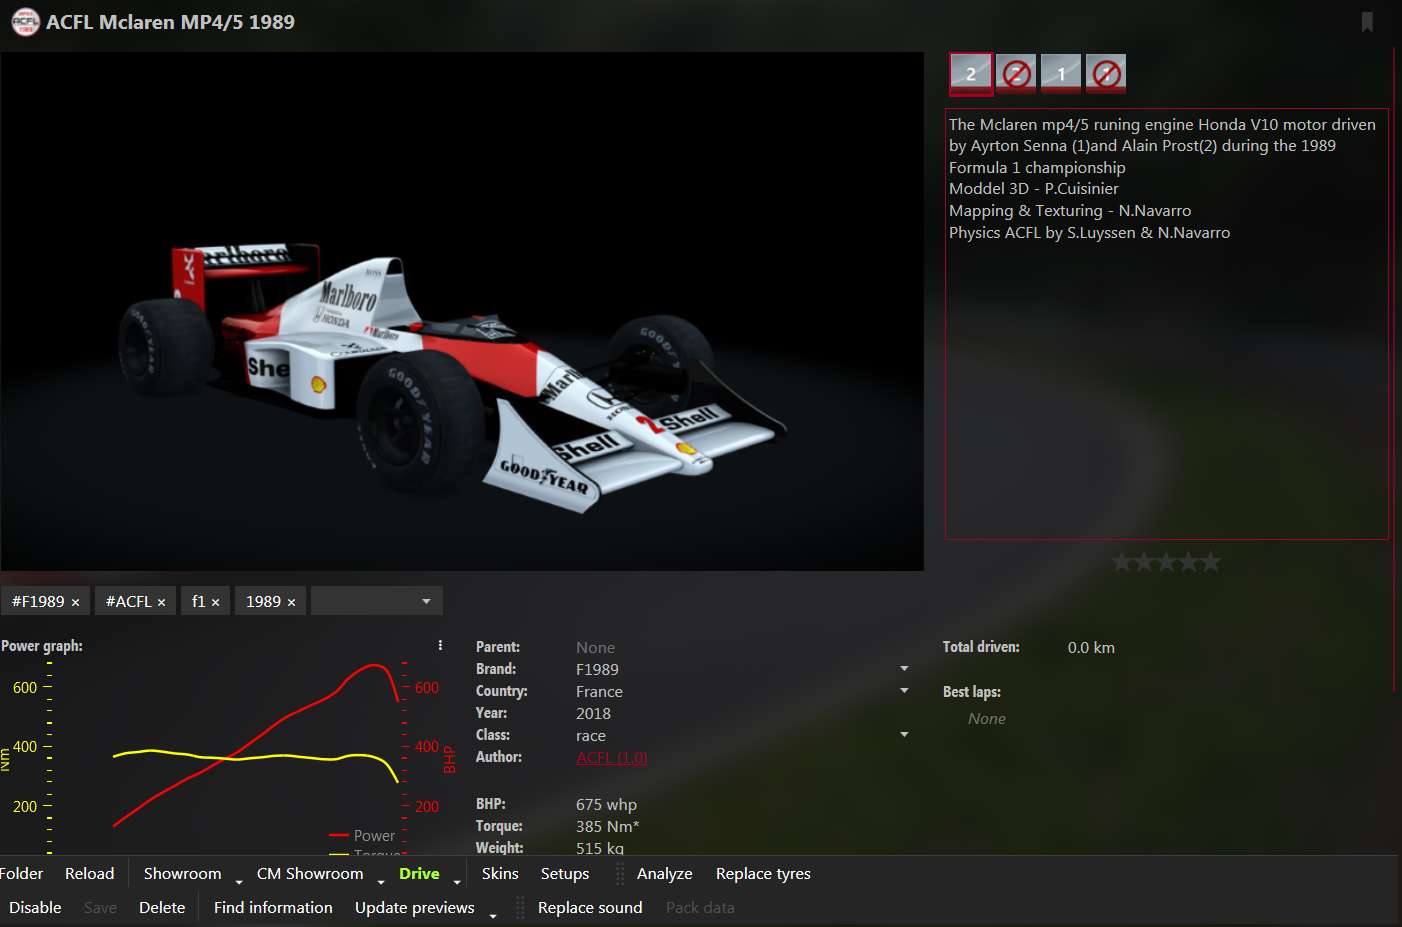
Task: Click inside the car description text box
Action: (1166, 380)
